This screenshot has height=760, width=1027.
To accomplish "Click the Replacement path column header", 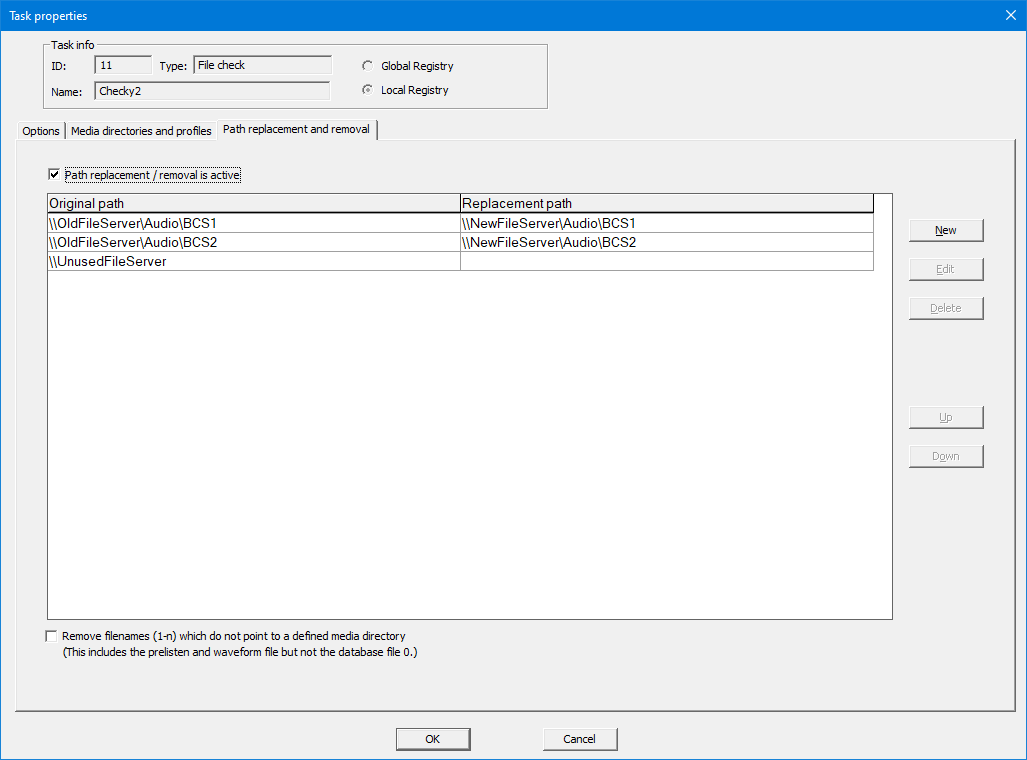I will 666,203.
